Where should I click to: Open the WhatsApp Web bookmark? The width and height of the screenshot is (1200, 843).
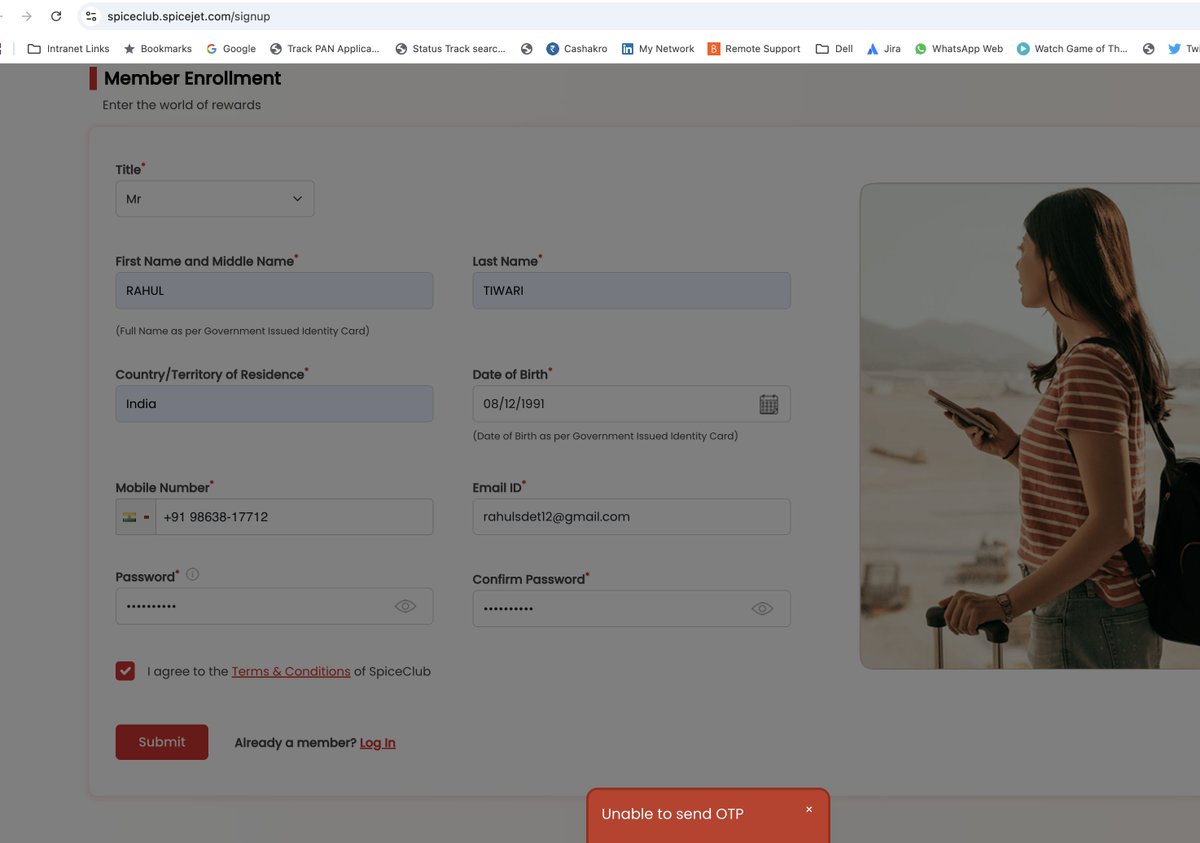(959, 48)
